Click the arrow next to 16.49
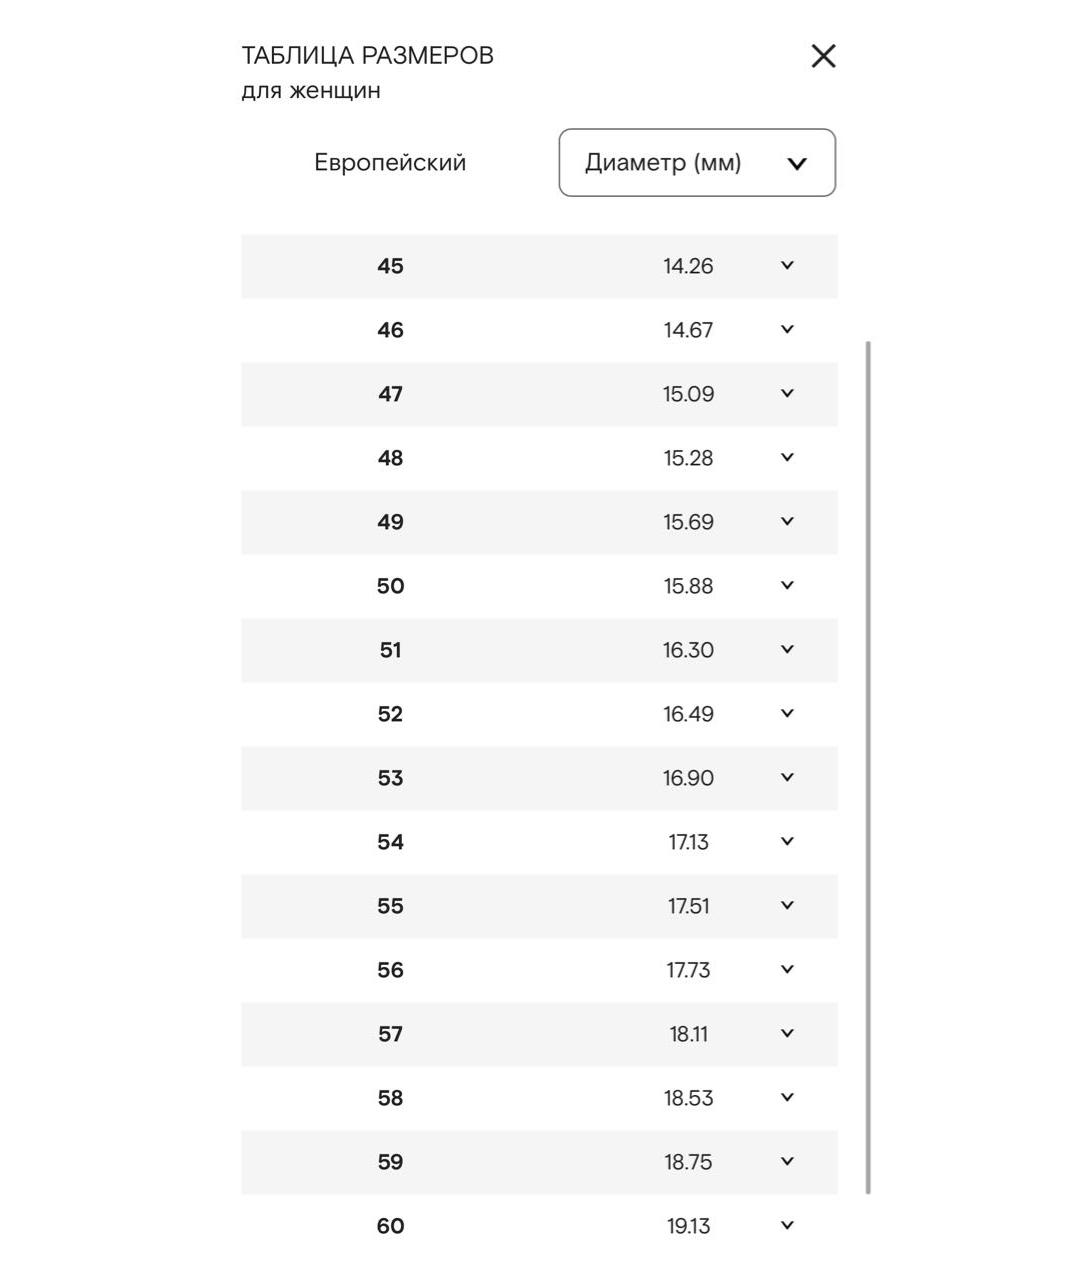The height and width of the screenshot is (1280, 1080). 787,714
